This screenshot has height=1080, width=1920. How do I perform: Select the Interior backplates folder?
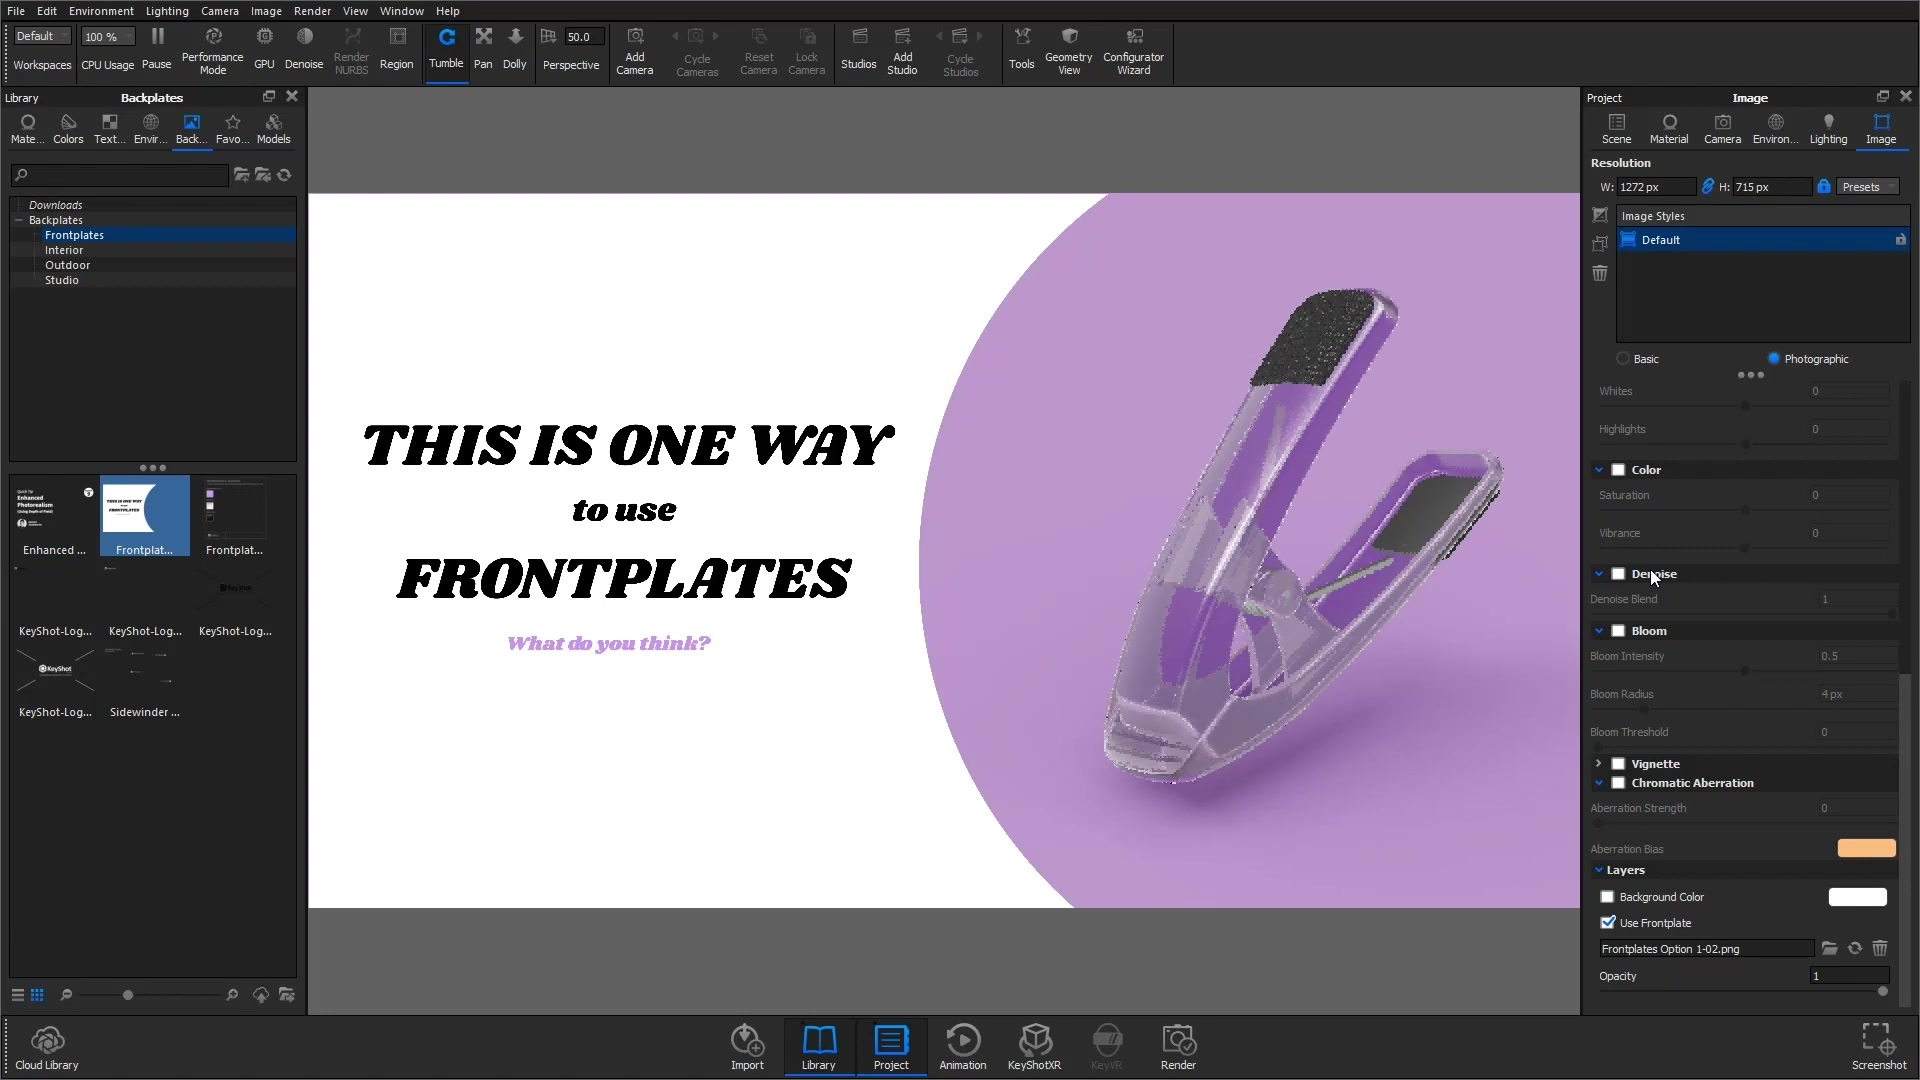pos(64,250)
